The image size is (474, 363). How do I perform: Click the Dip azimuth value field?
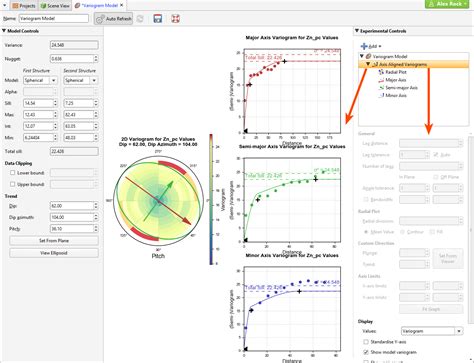[x=72, y=217]
